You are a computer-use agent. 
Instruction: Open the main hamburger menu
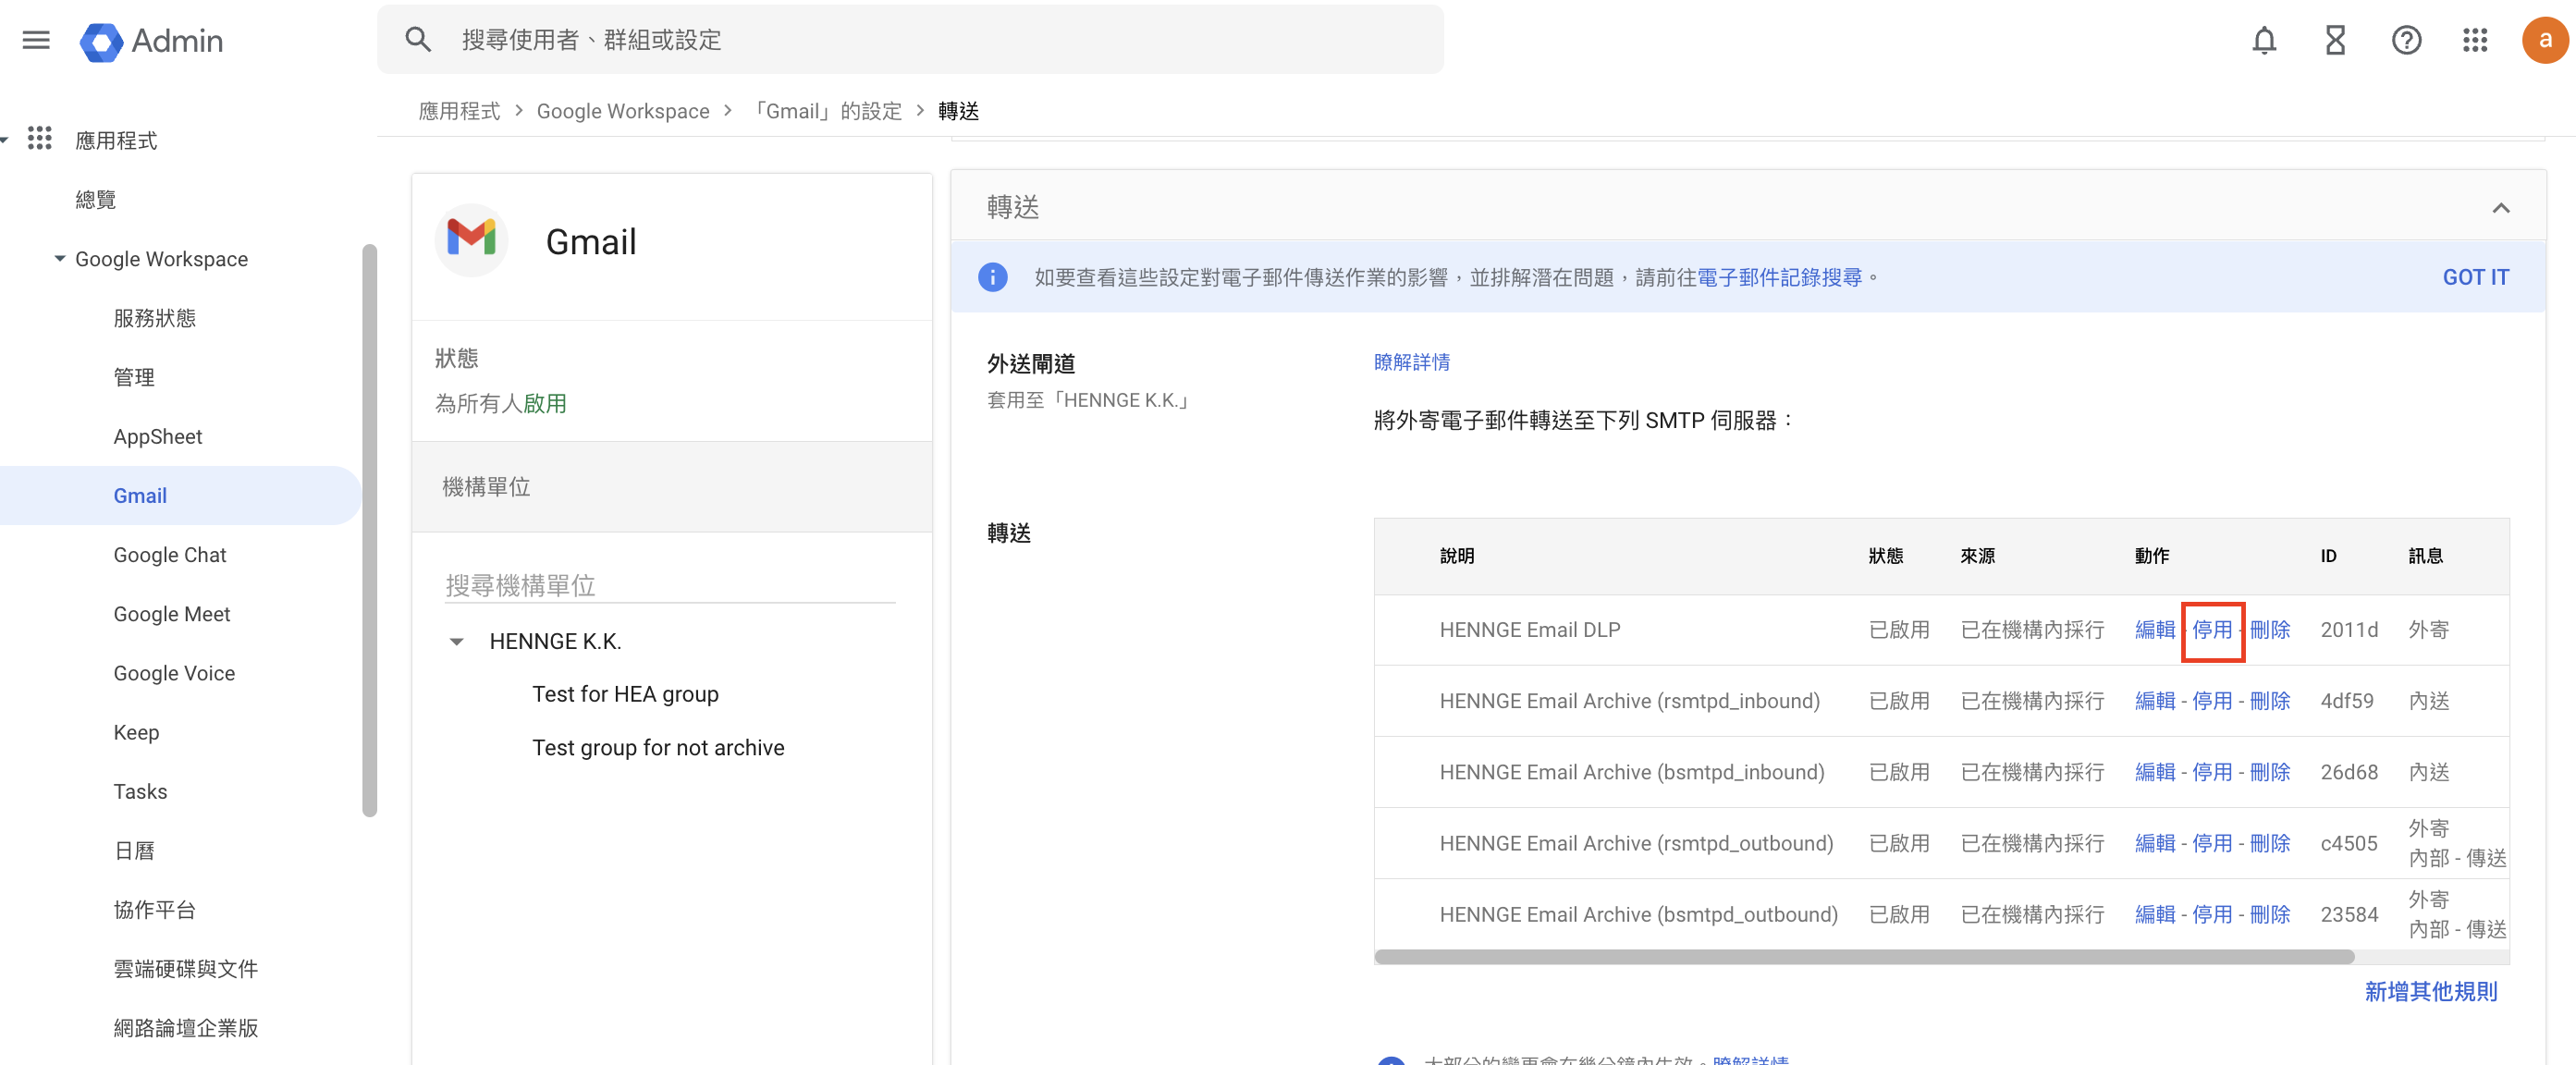click(36, 40)
